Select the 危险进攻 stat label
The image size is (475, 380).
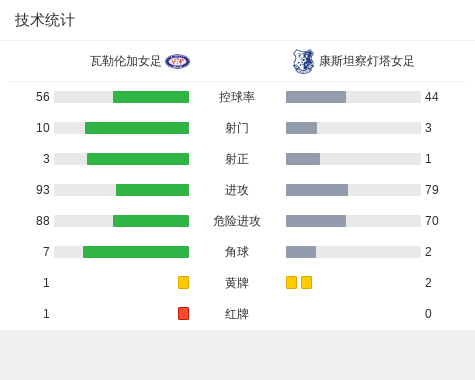[237, 221]
